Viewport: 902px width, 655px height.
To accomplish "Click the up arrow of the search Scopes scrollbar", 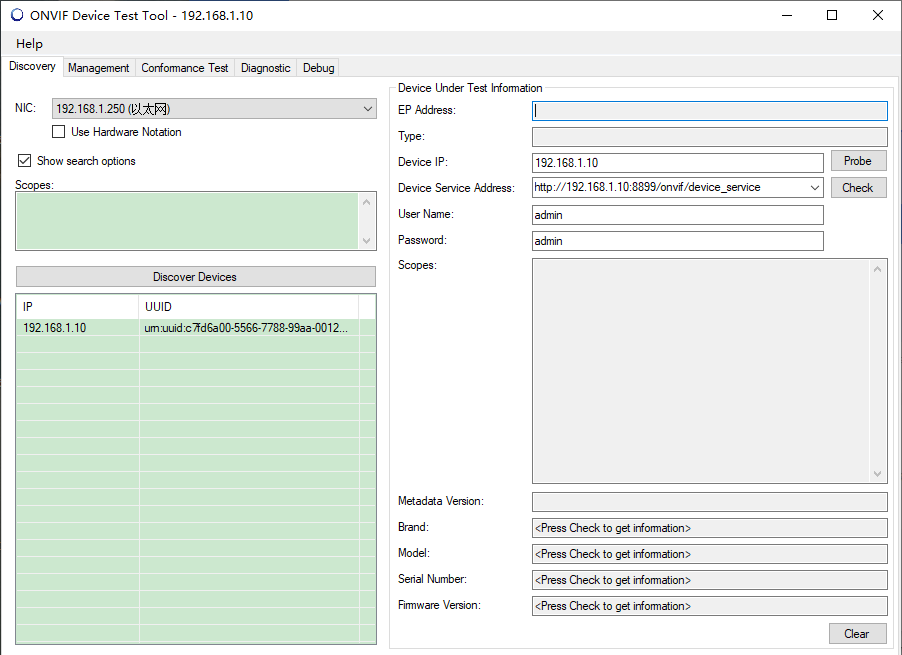I will pyautogui.click(x=366, y=202).
